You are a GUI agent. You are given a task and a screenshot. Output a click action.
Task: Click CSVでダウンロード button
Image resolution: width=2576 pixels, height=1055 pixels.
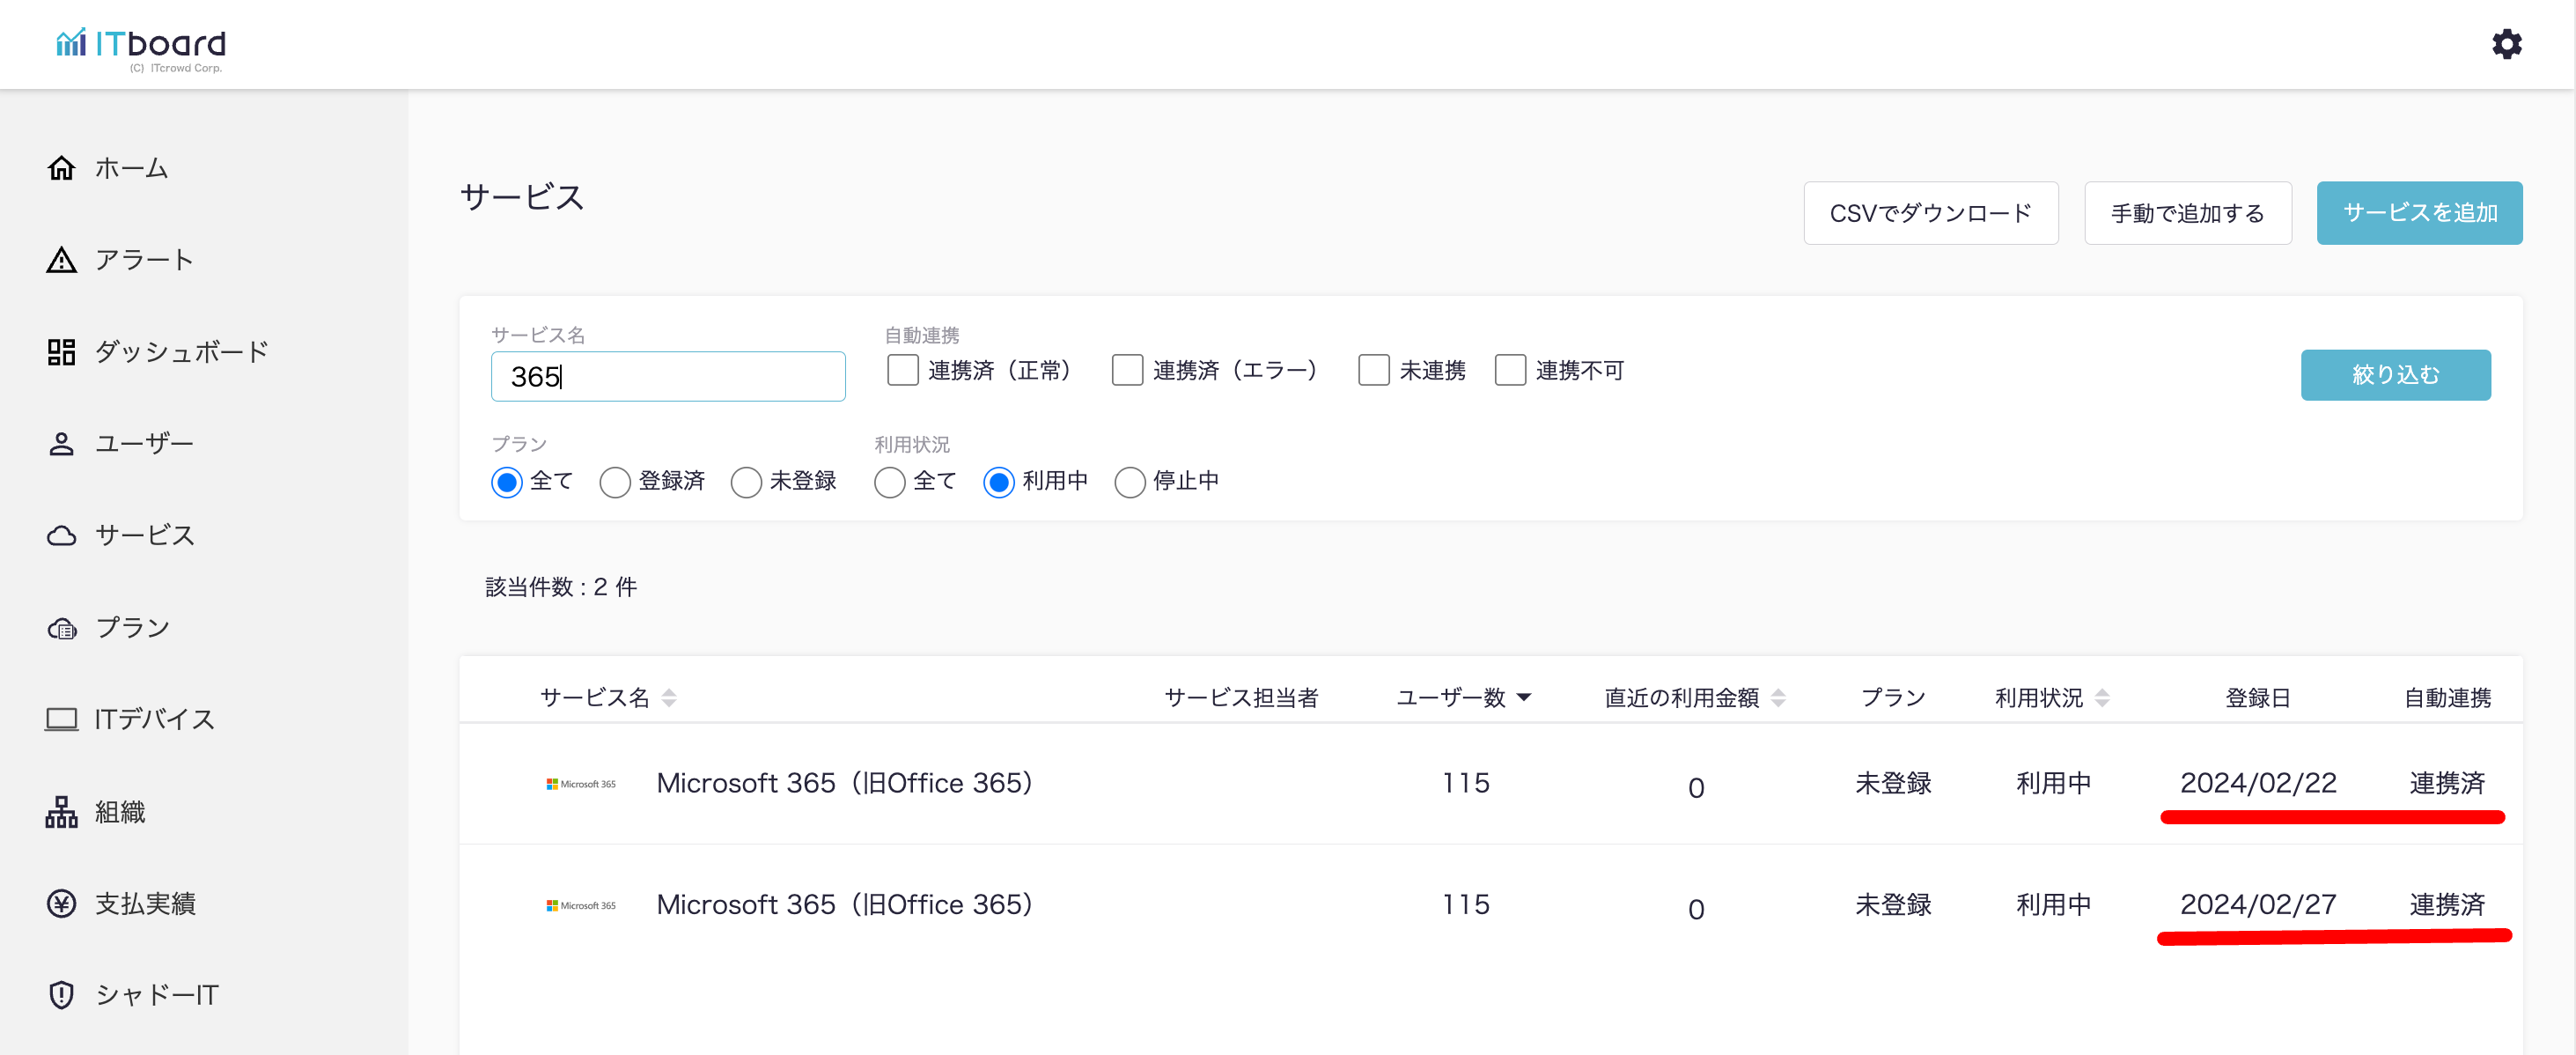point(1930,213)
